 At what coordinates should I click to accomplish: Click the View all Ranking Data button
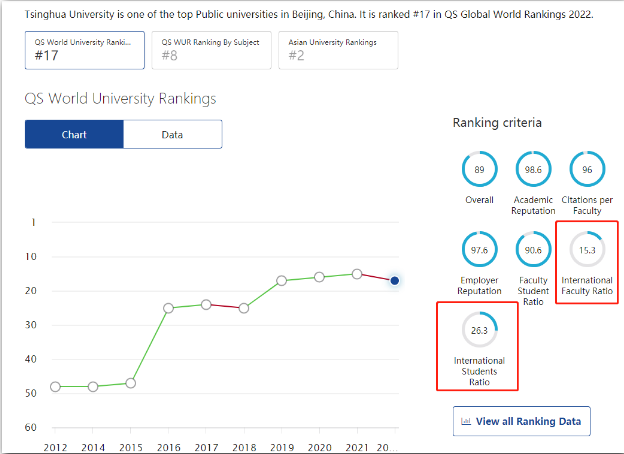(521, 421)
